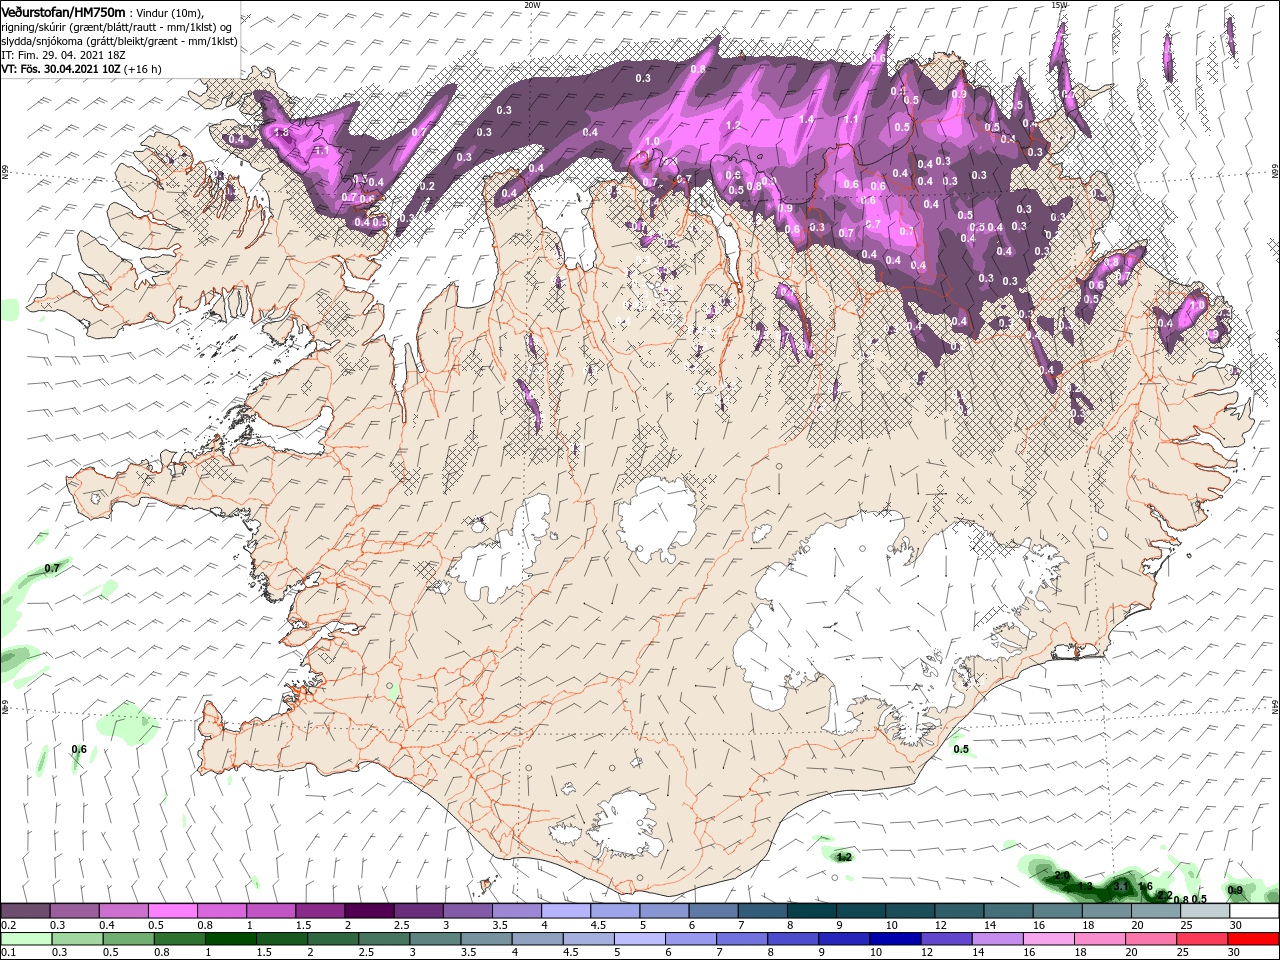Pick the bright magenta swatch above the 0.5 label in the upper legend
Image resolution: width=1280 pixels, height=960 pixels.
(172, 911)
